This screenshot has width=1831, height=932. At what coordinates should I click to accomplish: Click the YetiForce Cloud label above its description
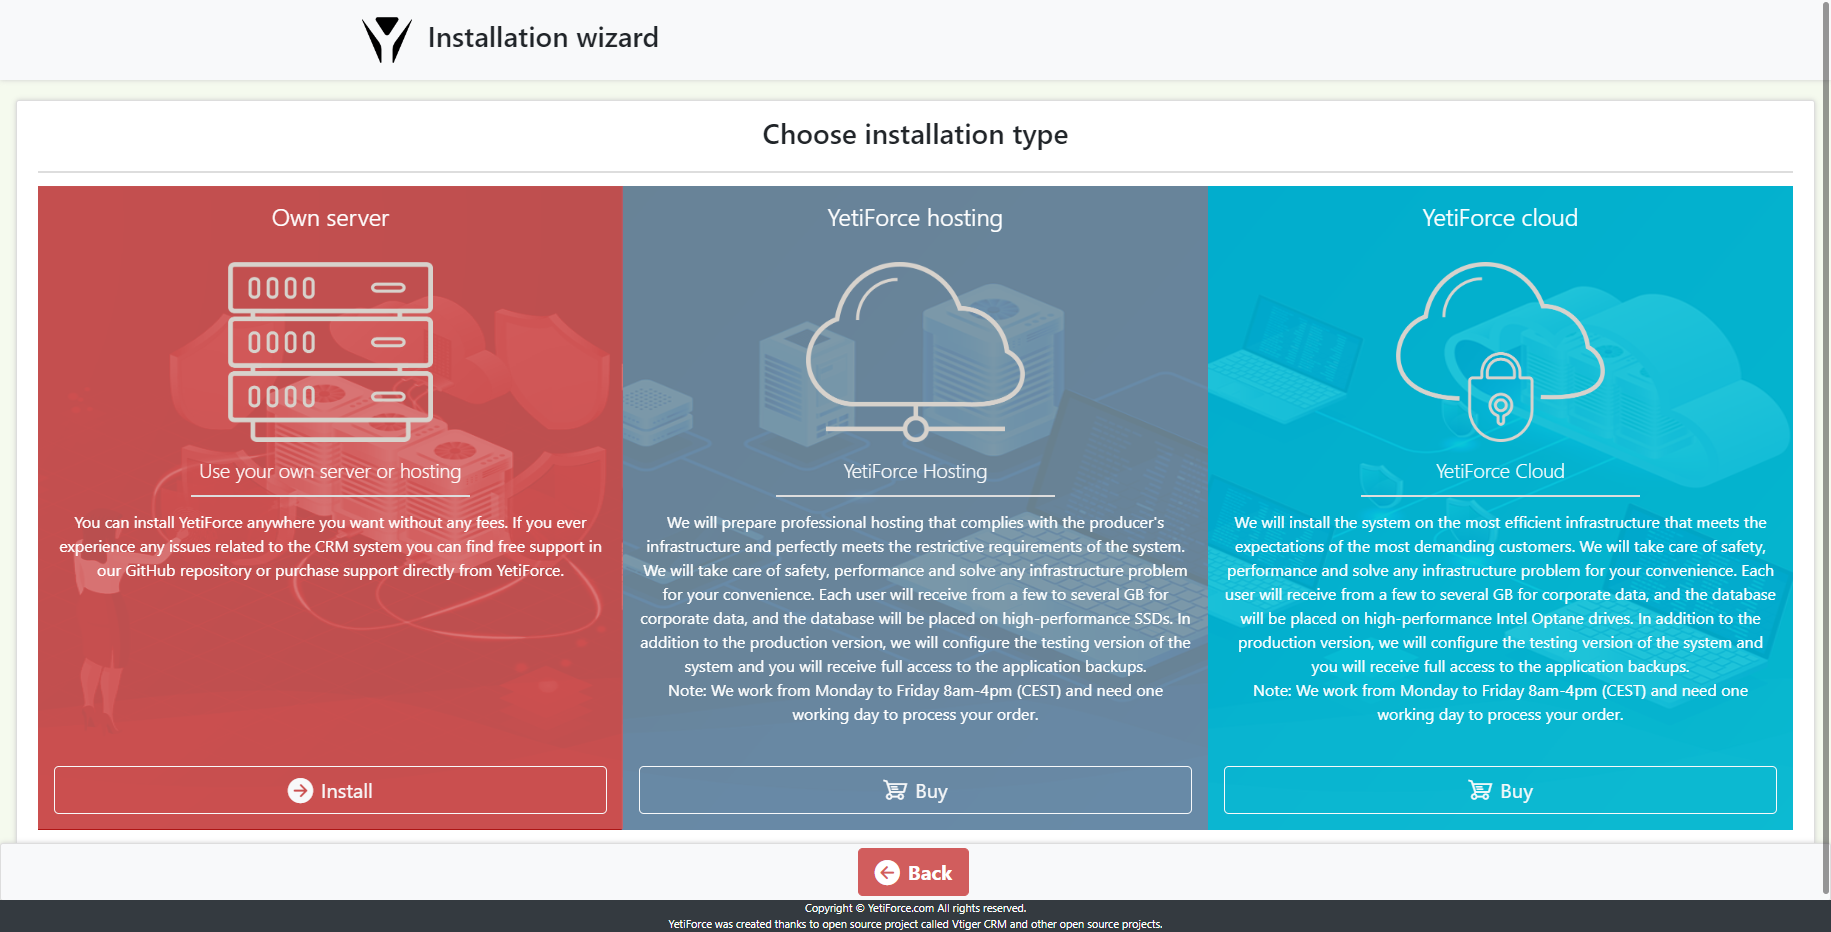(1498, 471)
